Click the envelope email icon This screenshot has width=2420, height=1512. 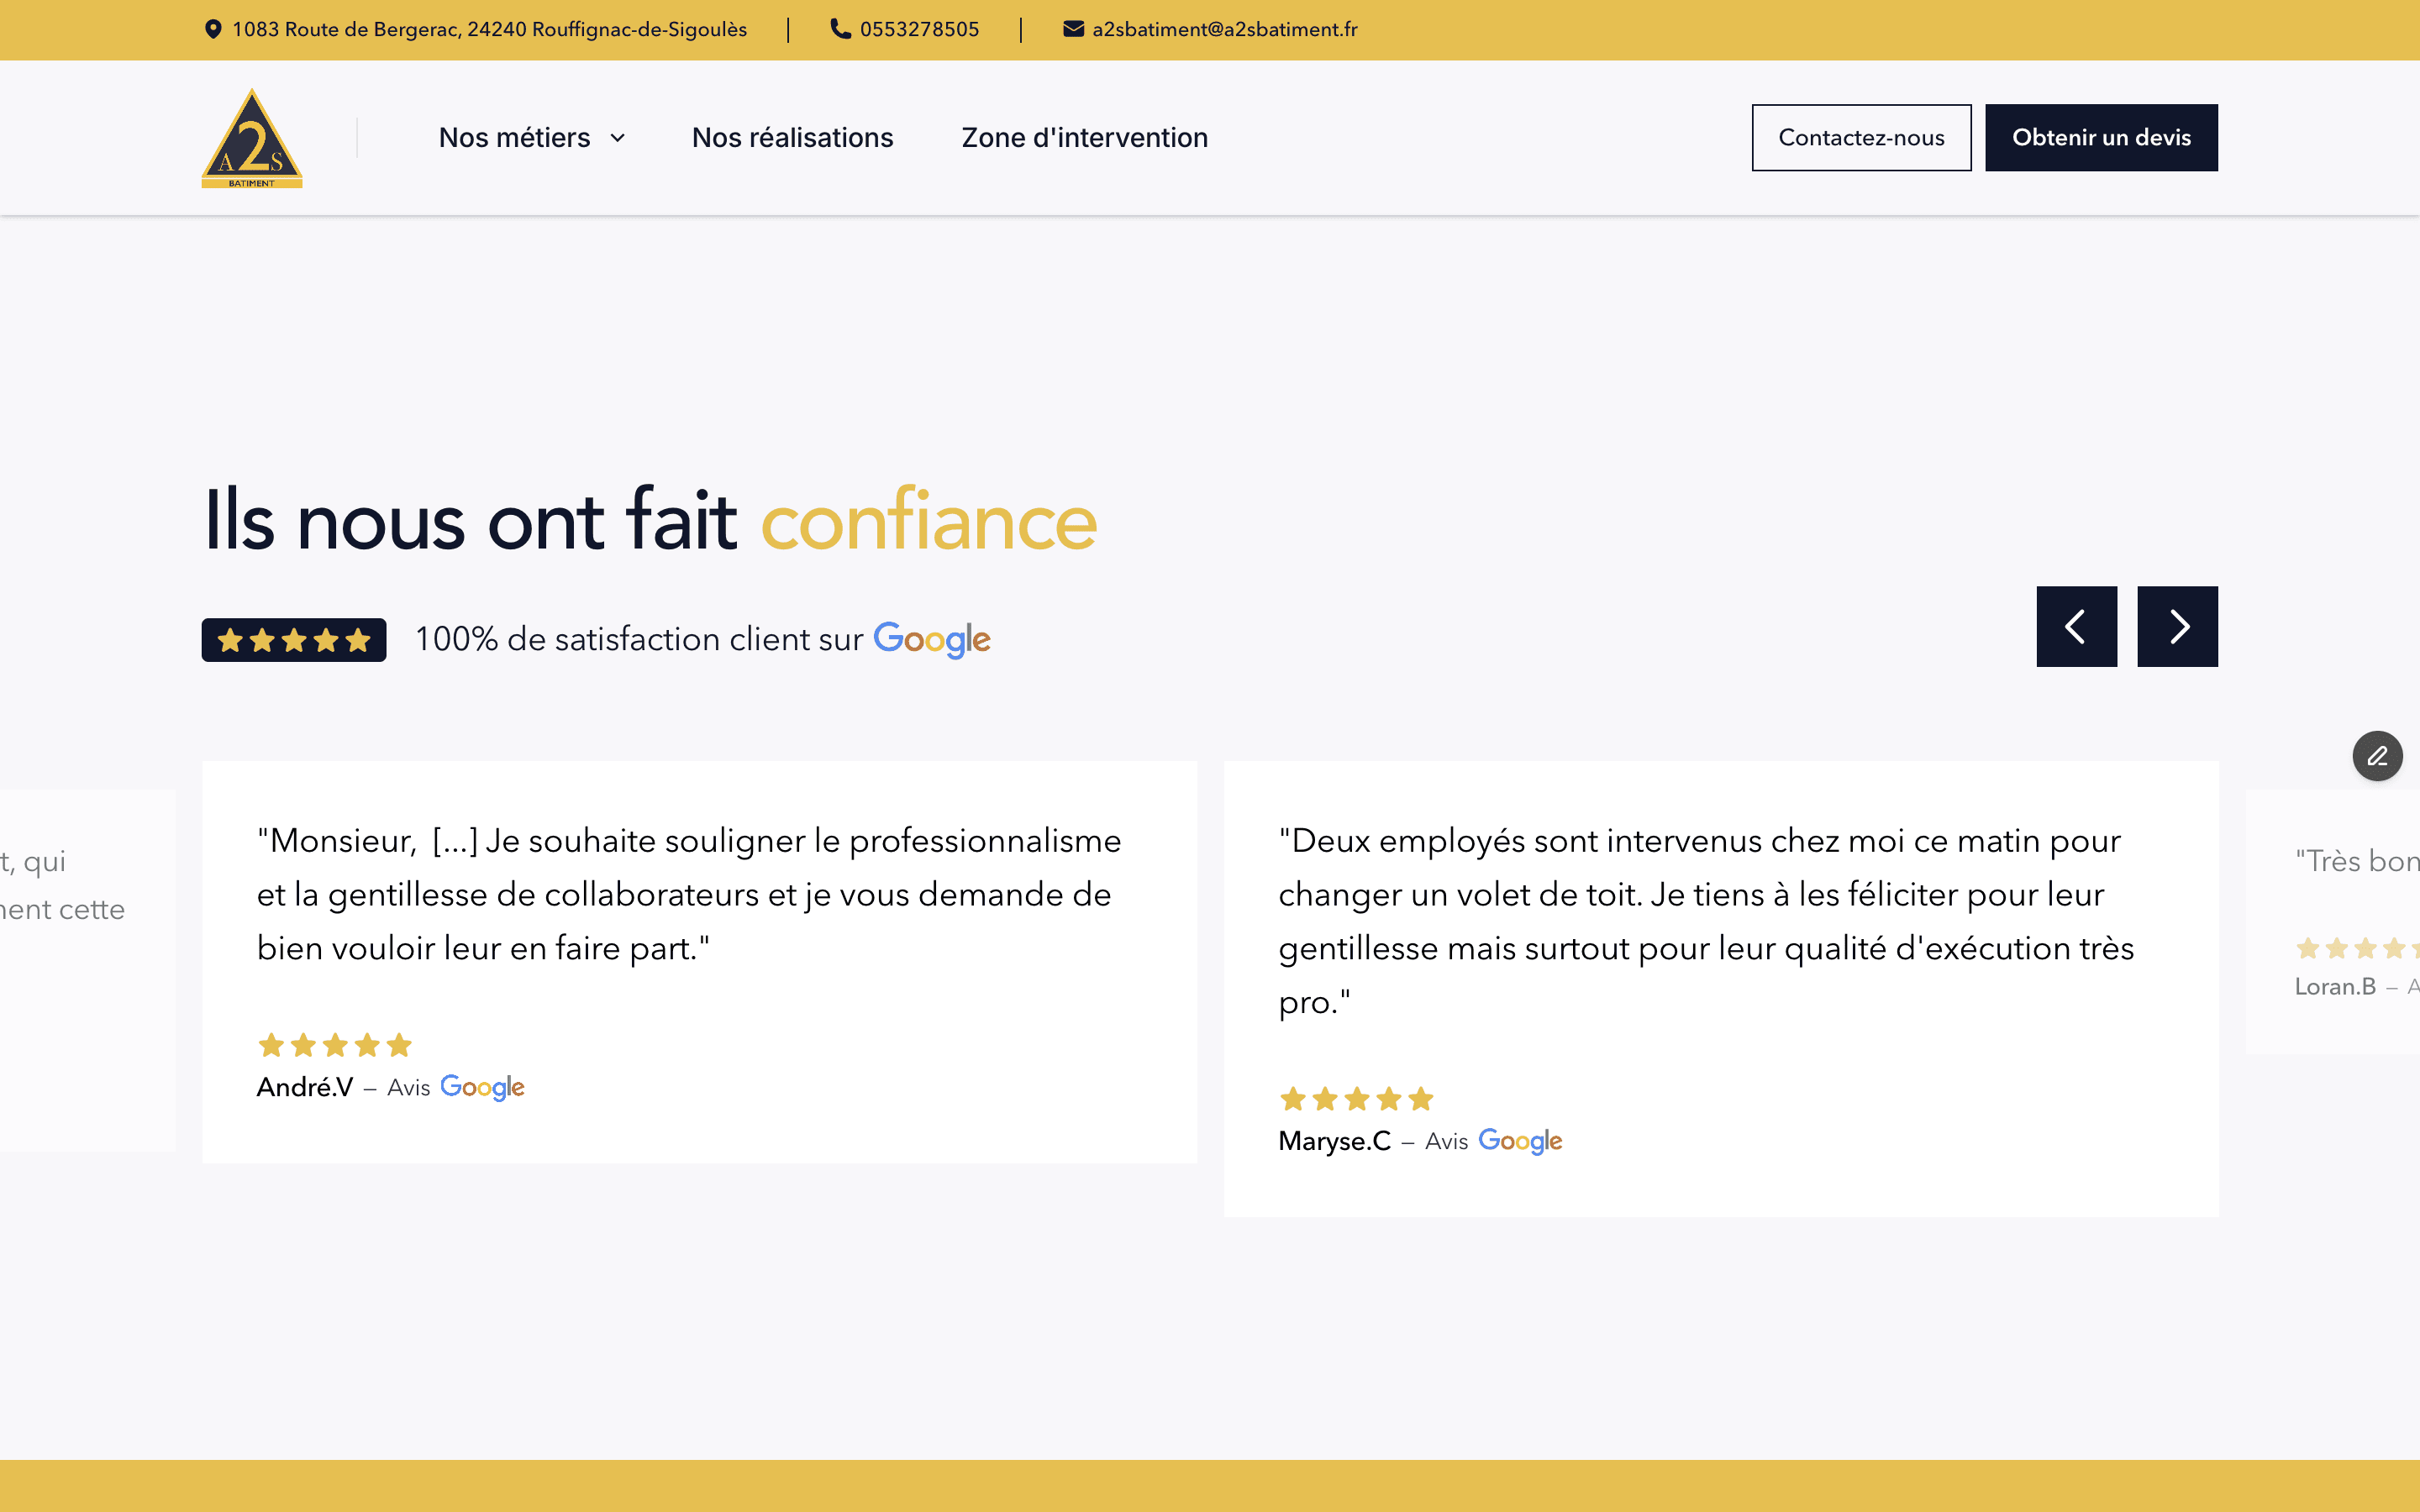tap(1073, 29)
